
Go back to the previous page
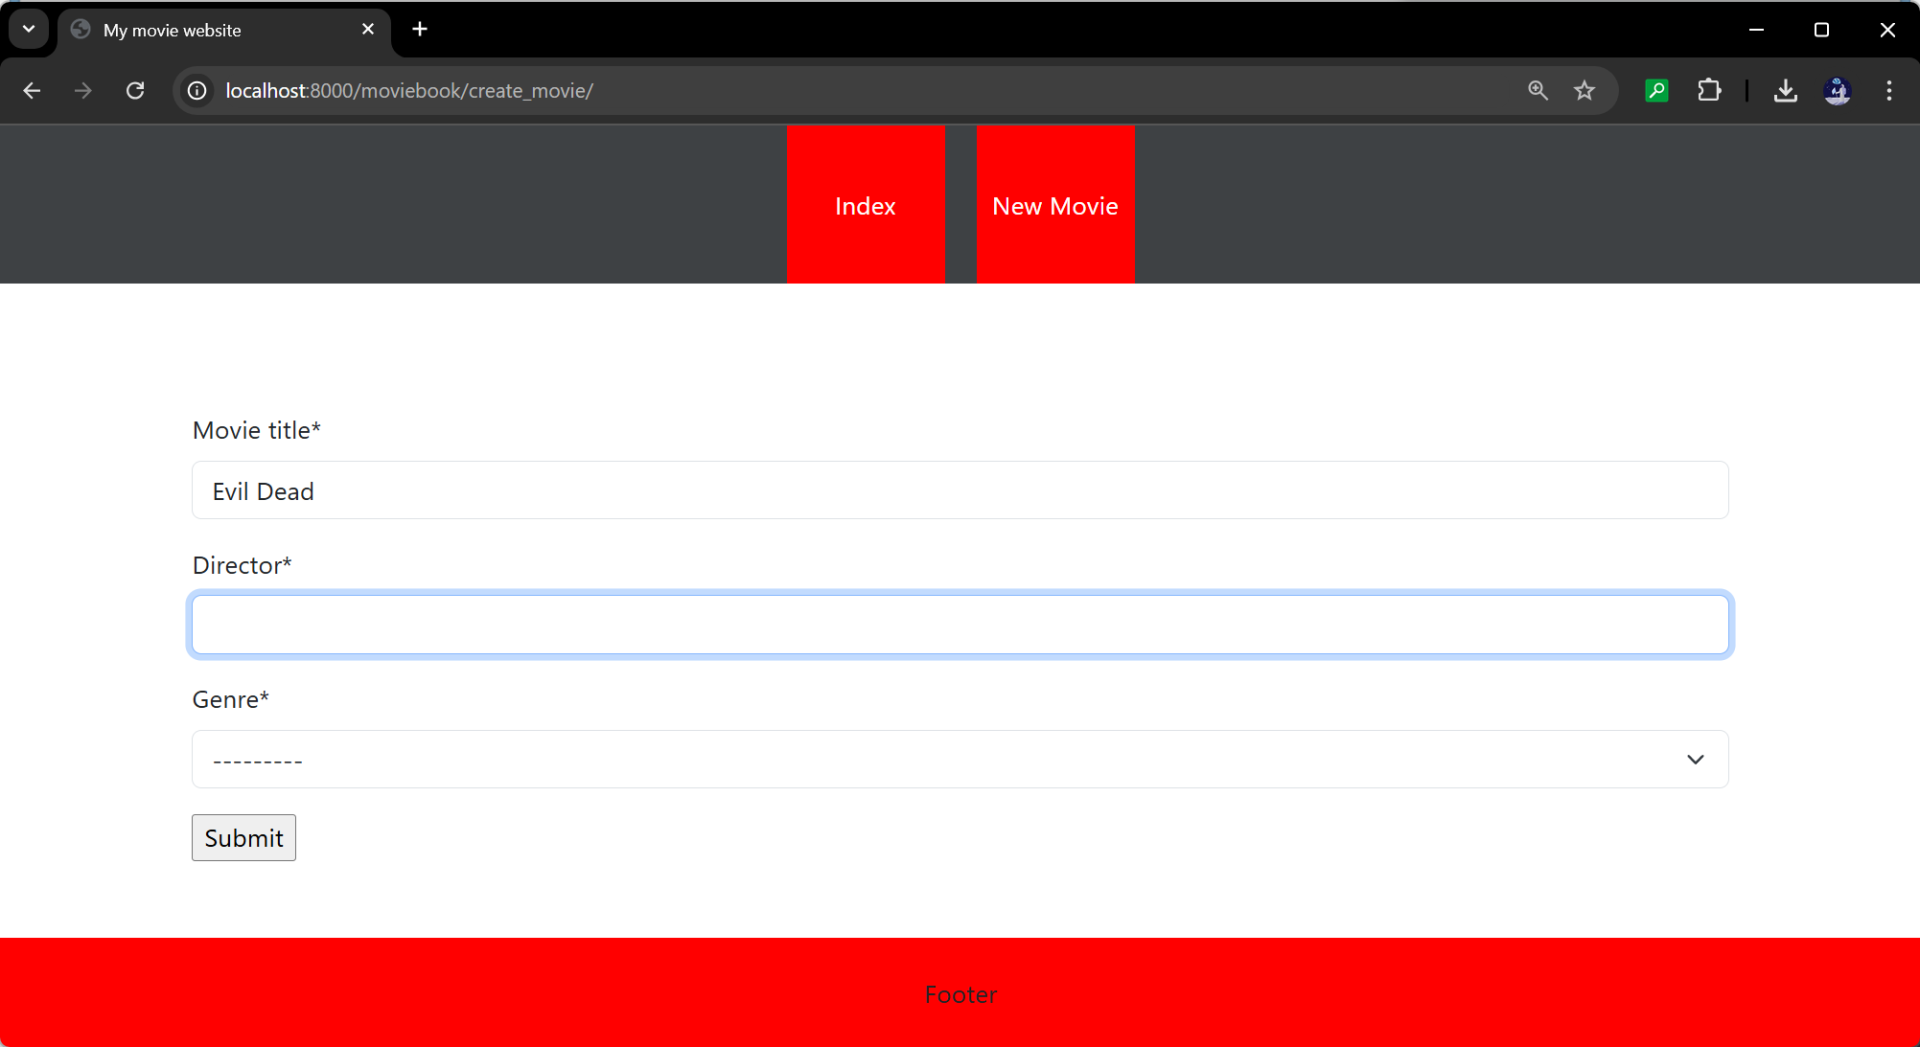(x=32, y=91)
